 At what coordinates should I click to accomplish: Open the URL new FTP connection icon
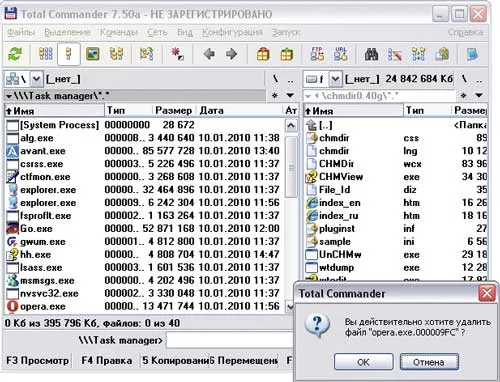(x=341, y=54)
